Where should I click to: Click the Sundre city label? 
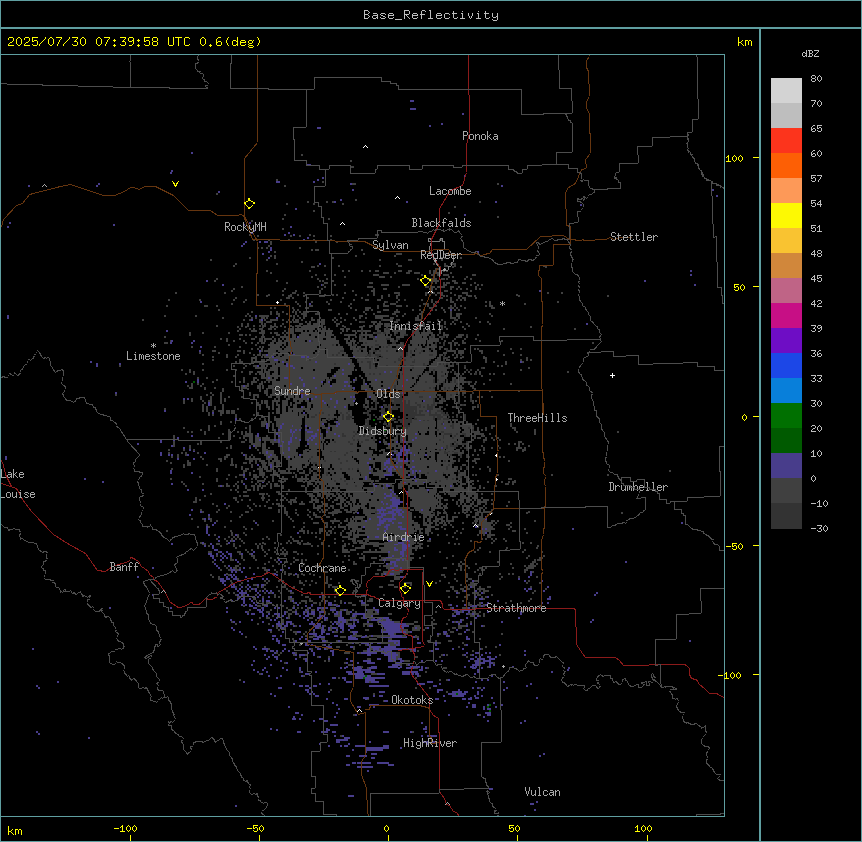(292, 391)
